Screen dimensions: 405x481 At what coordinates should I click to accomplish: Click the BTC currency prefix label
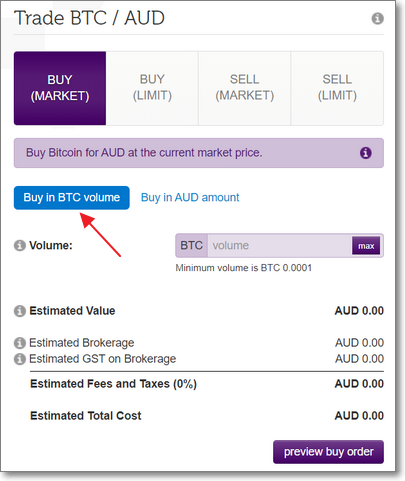[x=192, y=246]
